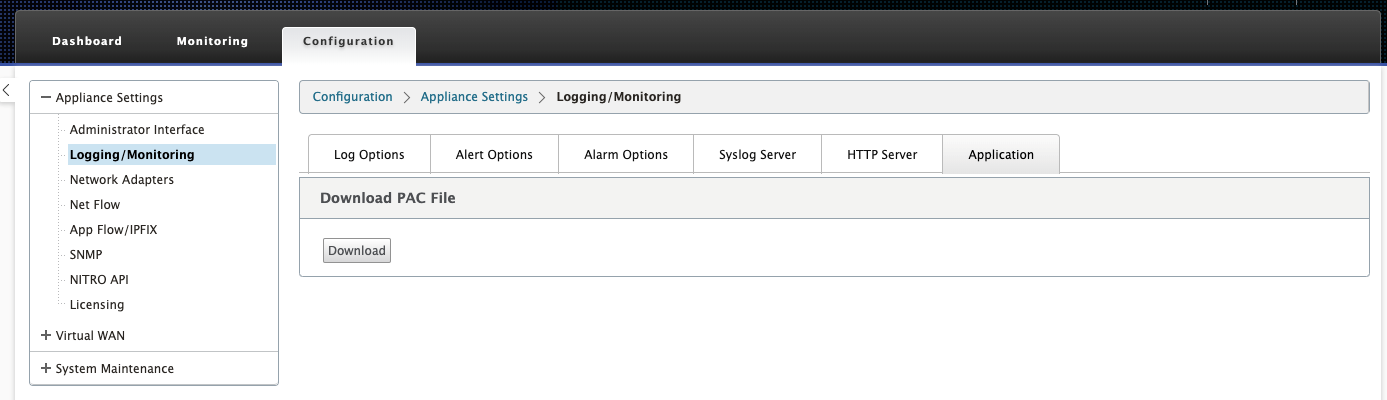The height and width of the screenshot is (400, 1387).
Task: Open Administrator Interface in the sidebar
Action: click(x=137, y=130)
